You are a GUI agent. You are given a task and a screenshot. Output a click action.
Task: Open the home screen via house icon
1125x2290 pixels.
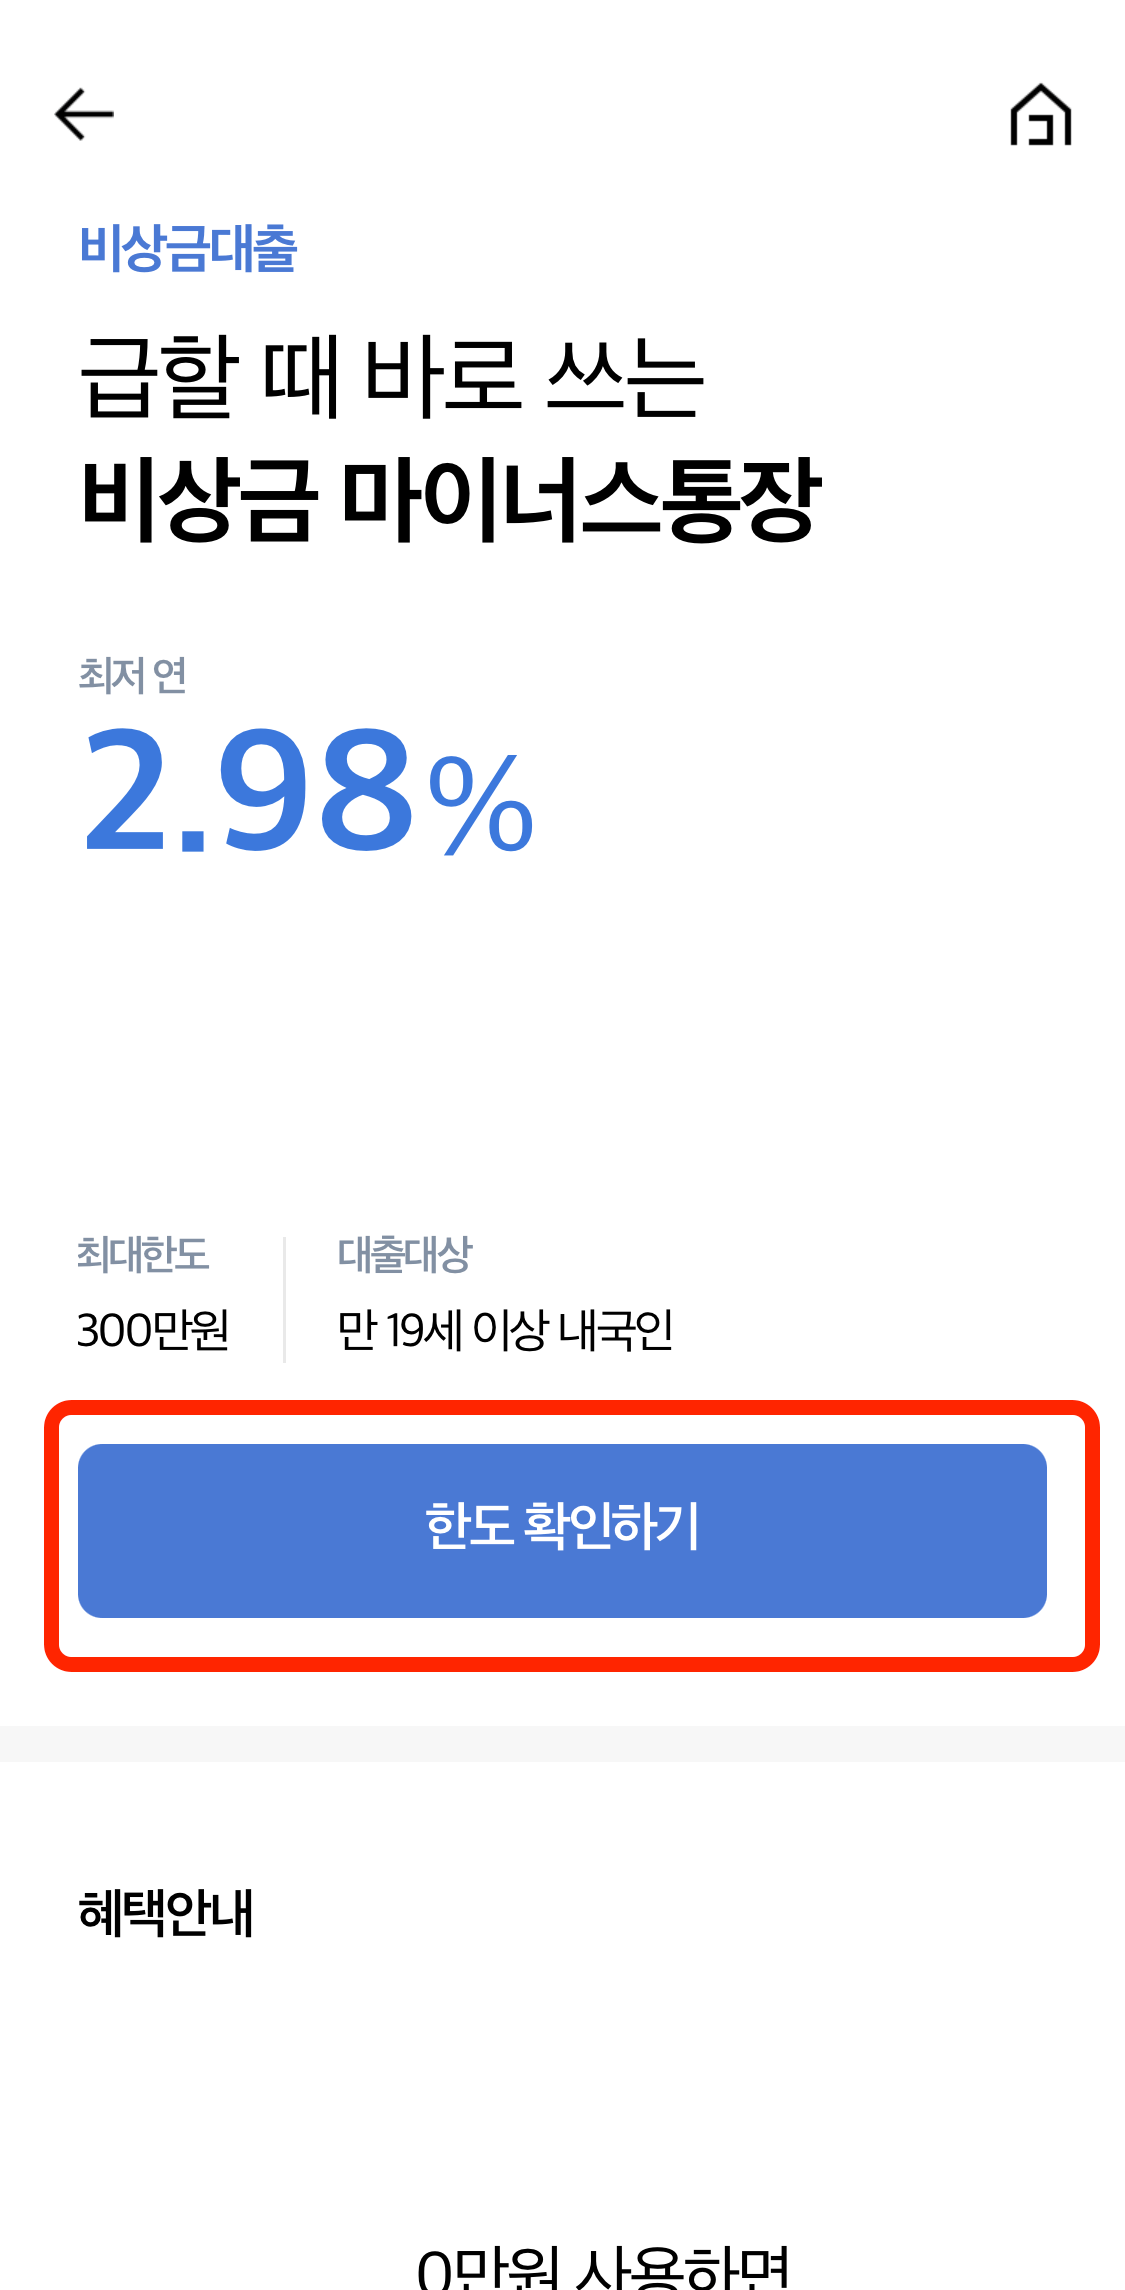(1041, 116)
